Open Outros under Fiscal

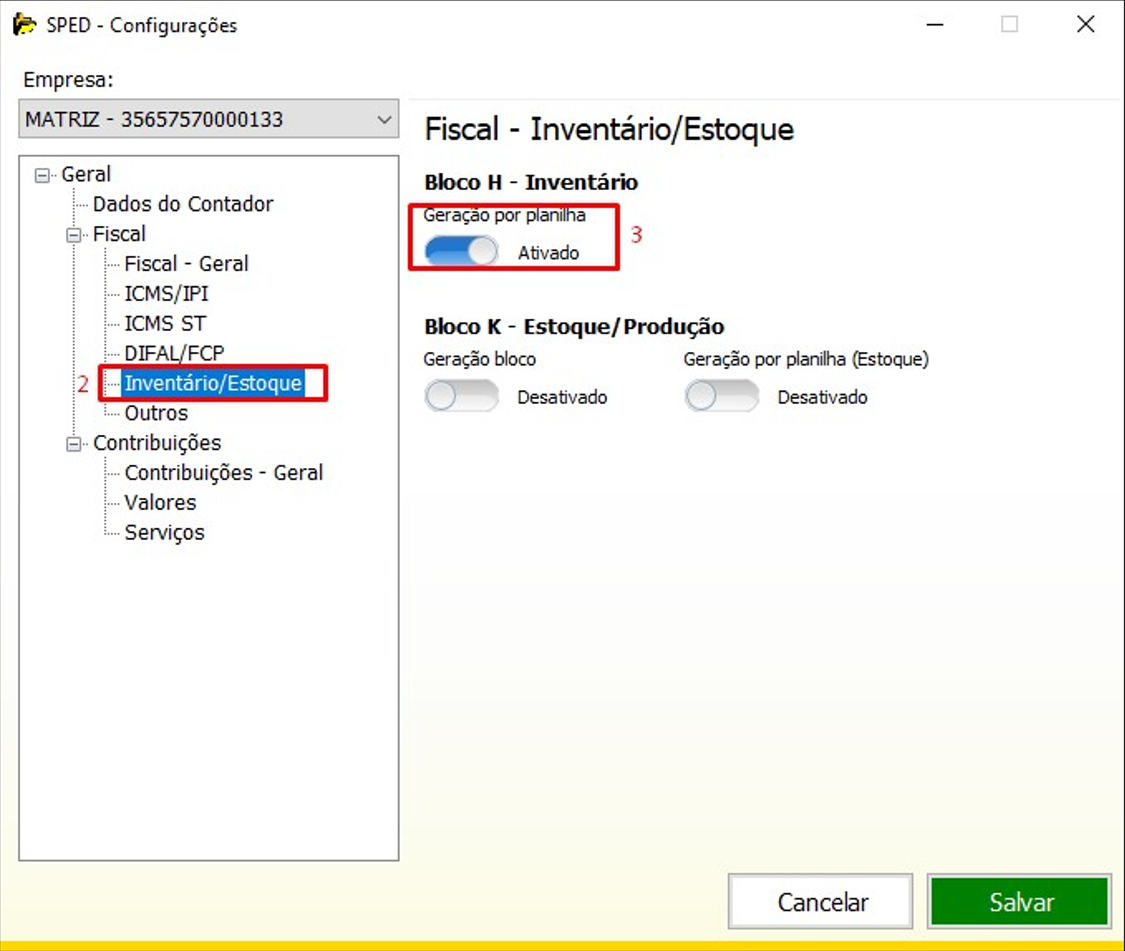click(156, 413)
